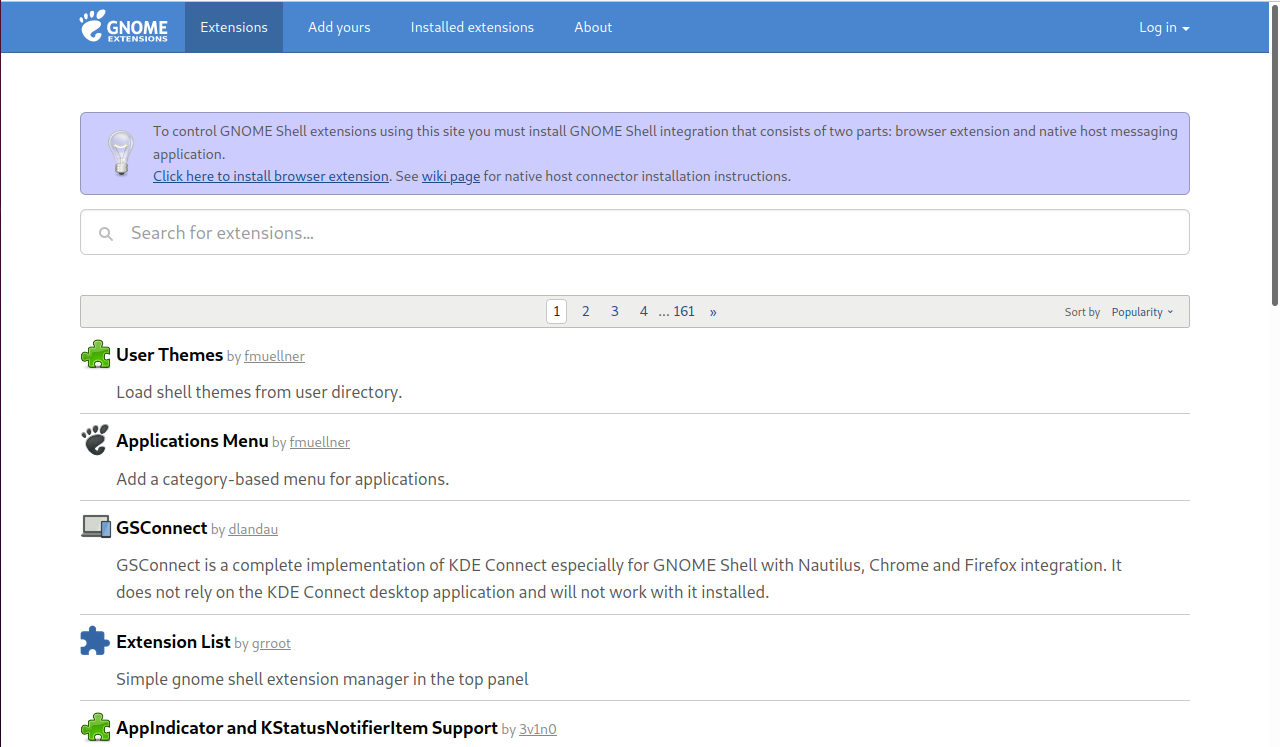Click the User Themes puzzle icon
This screenshot has height=747, width=1280.
[x=95, y=355]
